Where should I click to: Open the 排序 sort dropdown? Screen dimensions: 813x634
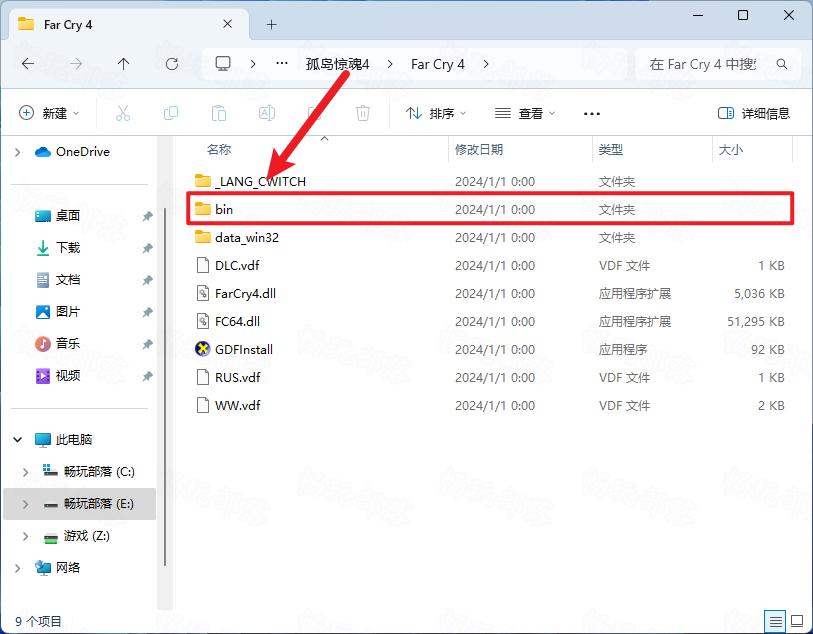coord(436,113)
